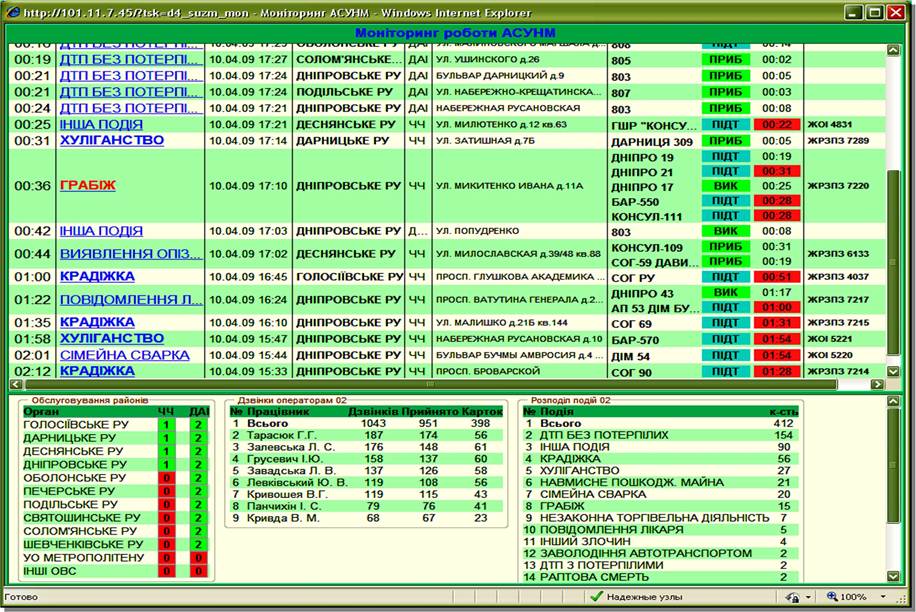Click red 00:51 timer for СОГ РУ

point(776,277)
